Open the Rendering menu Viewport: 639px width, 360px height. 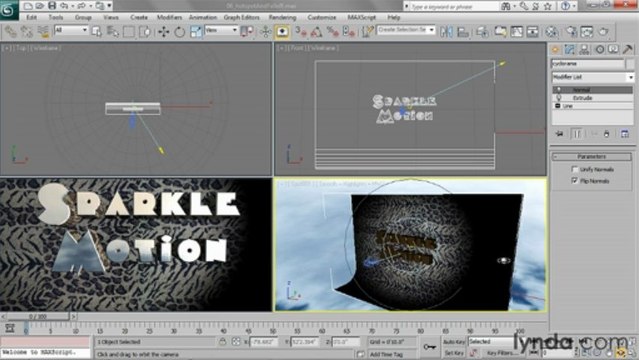pyautogui.click(x=282, y=18)
